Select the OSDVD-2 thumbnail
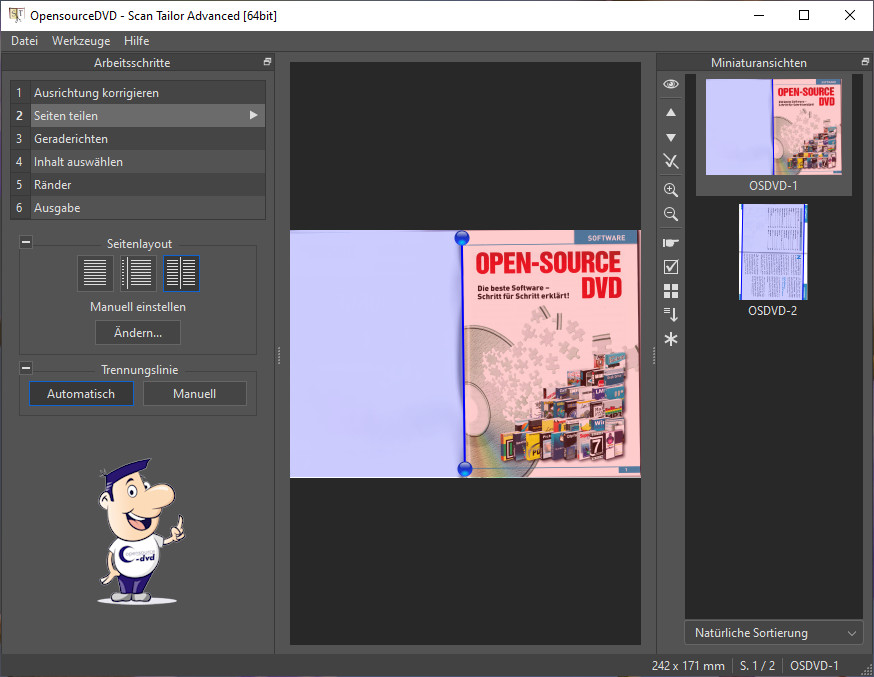This screenshot has height=677, width=874. click(773, 252)
